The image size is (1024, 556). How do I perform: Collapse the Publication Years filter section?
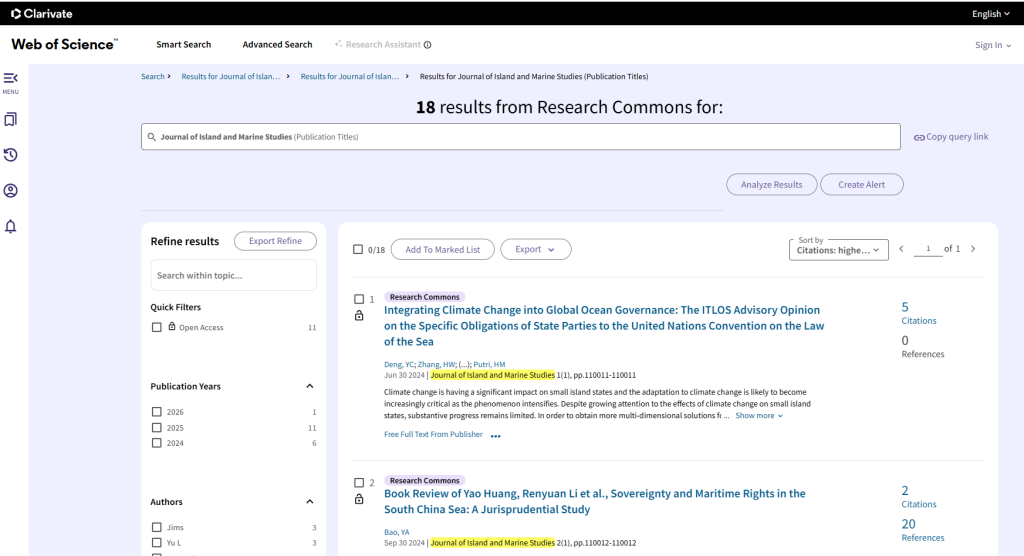coord(309,386)
